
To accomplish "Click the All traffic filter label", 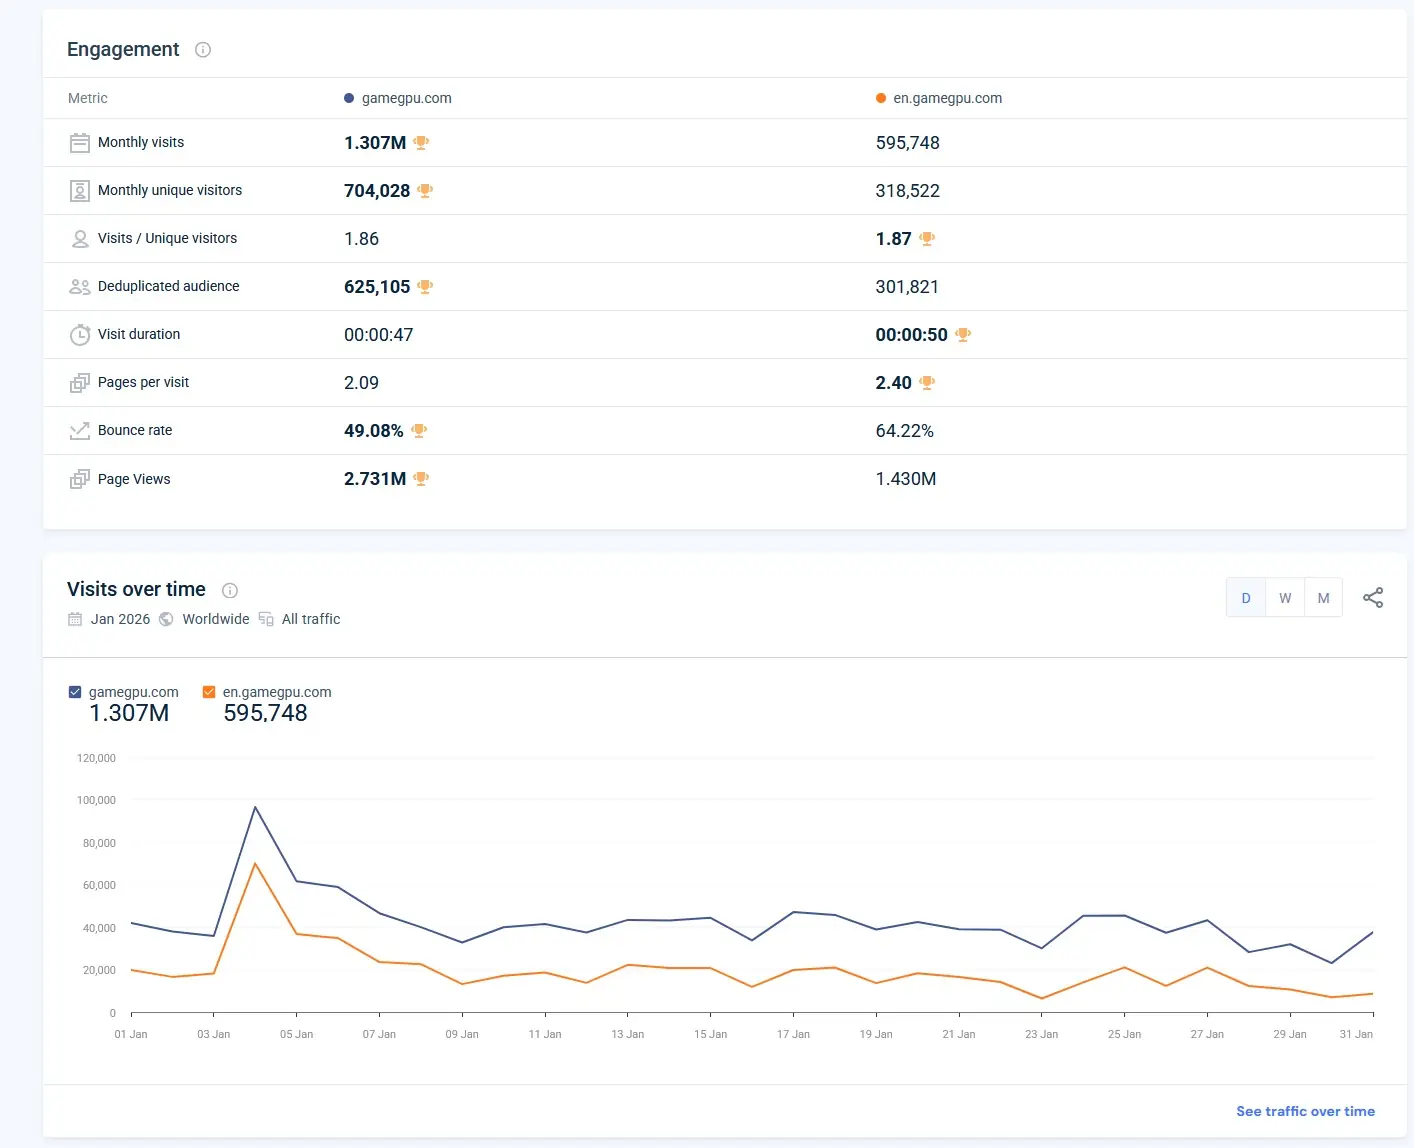I will click(311, 619).
